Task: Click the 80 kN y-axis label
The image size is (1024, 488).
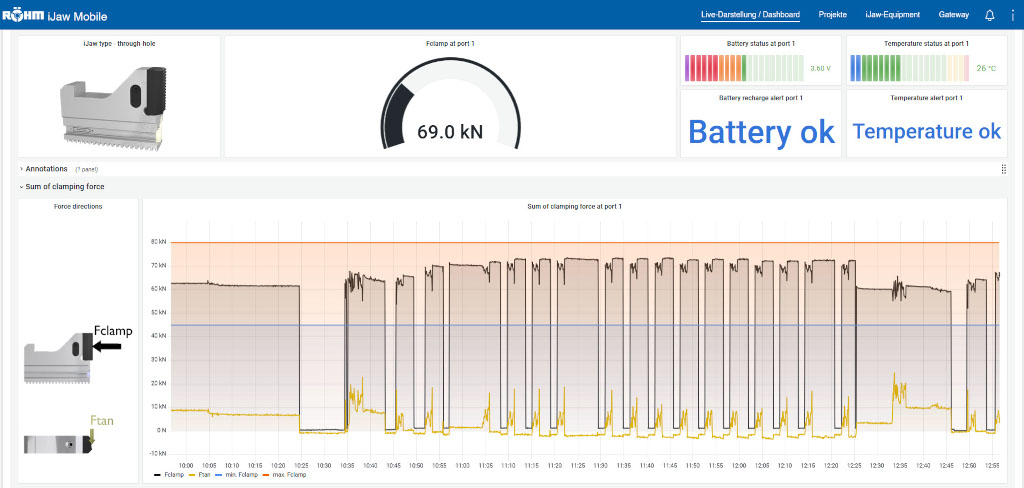Action: [x=159, y=242]
